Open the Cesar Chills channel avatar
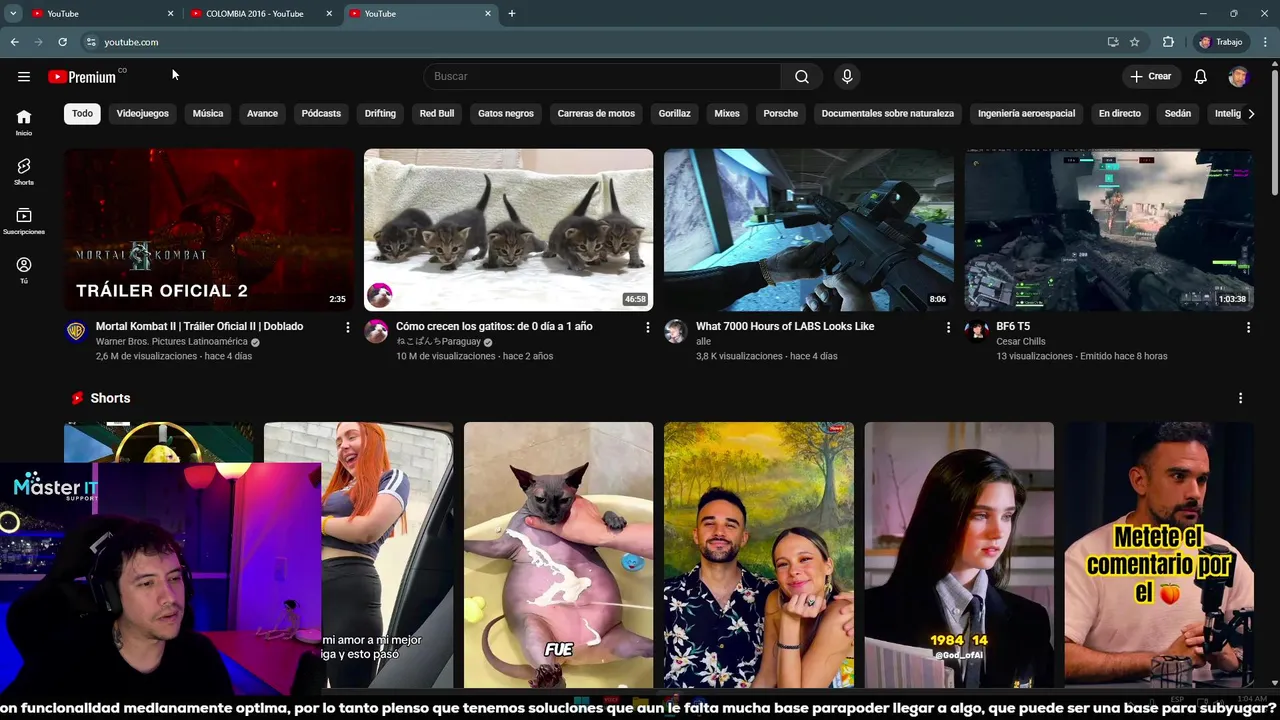Screen dimensions: 1280x720 point(976,332)
